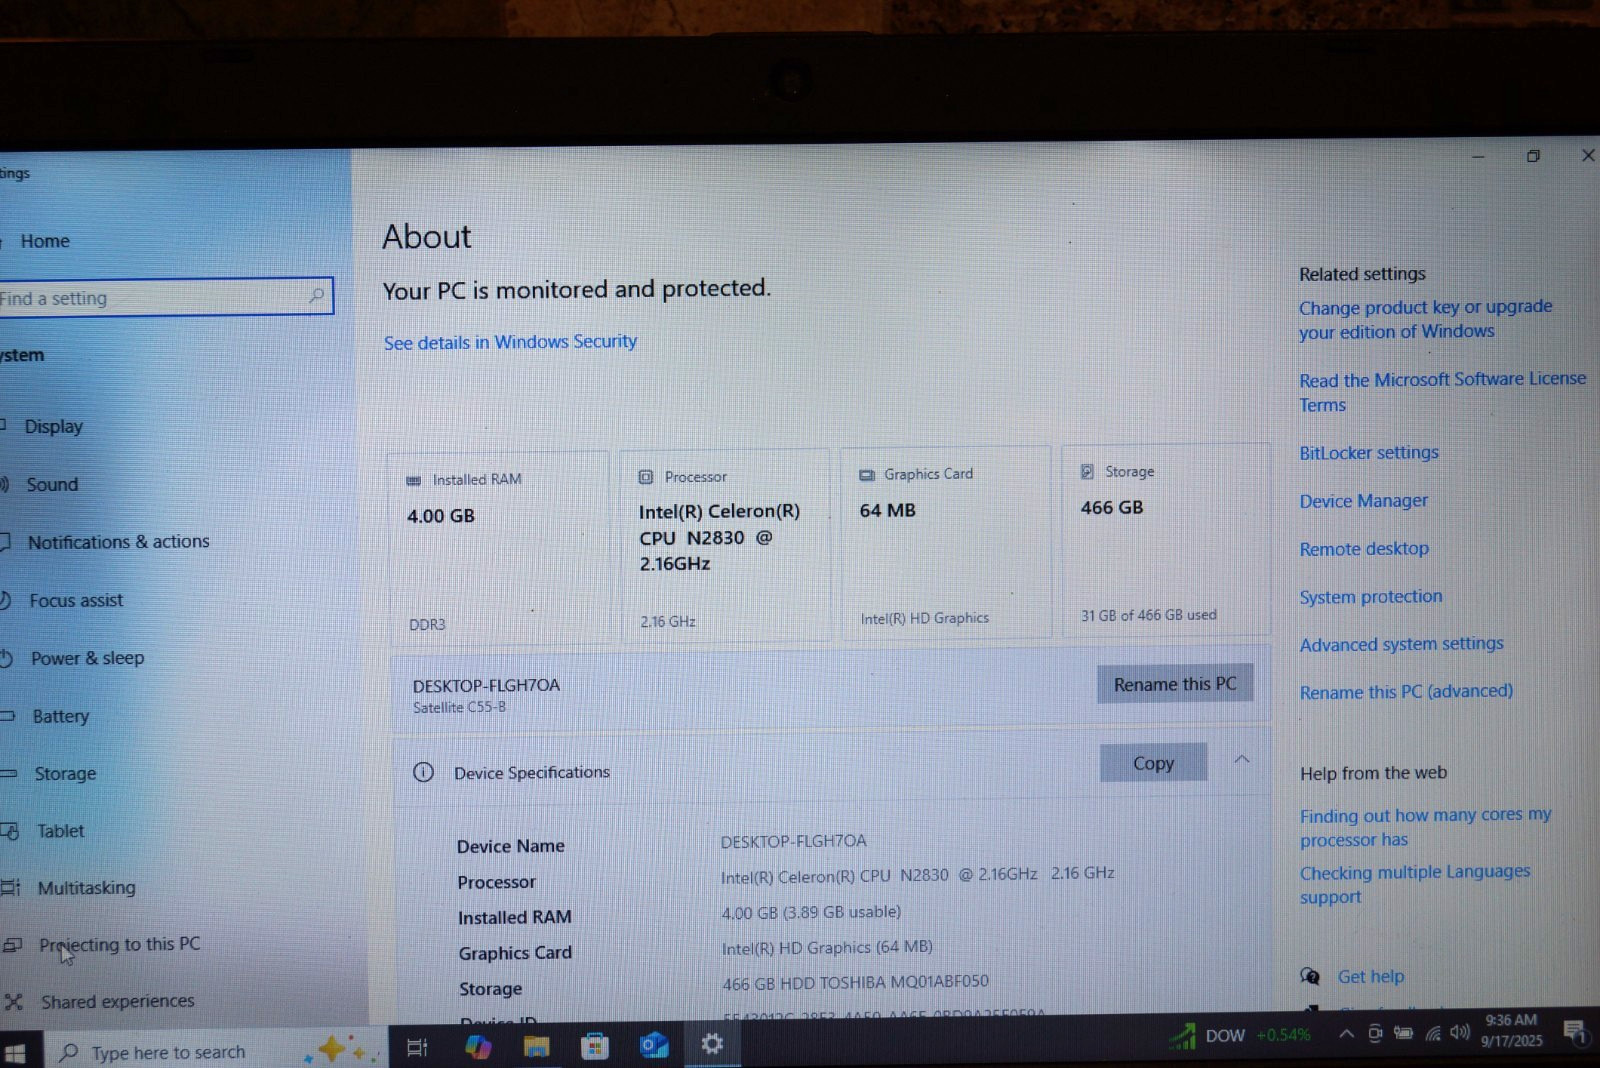Open network Wi-Fi tray icon

(1433, 1033)
